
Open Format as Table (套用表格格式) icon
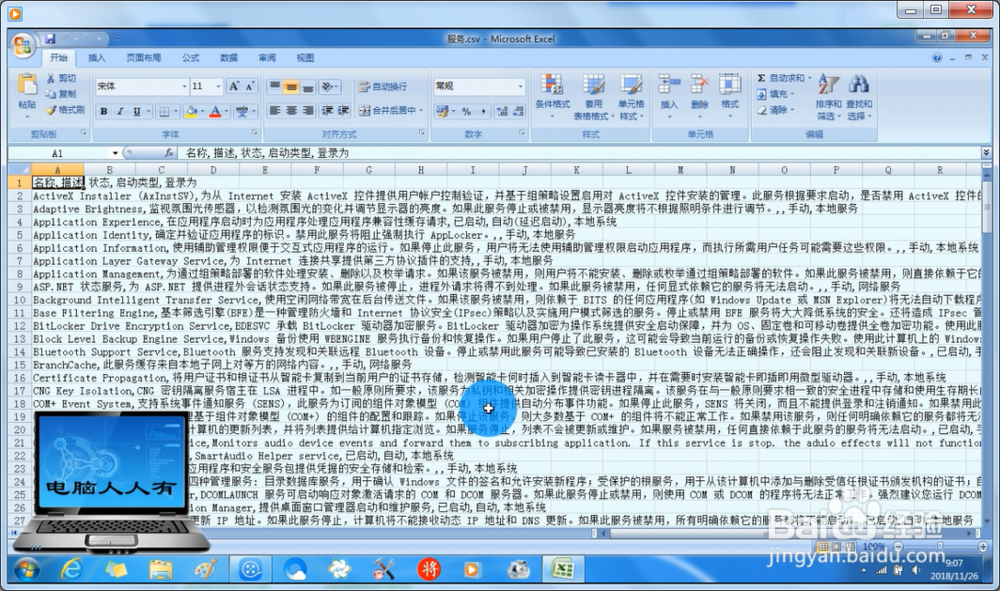[593, 84]
